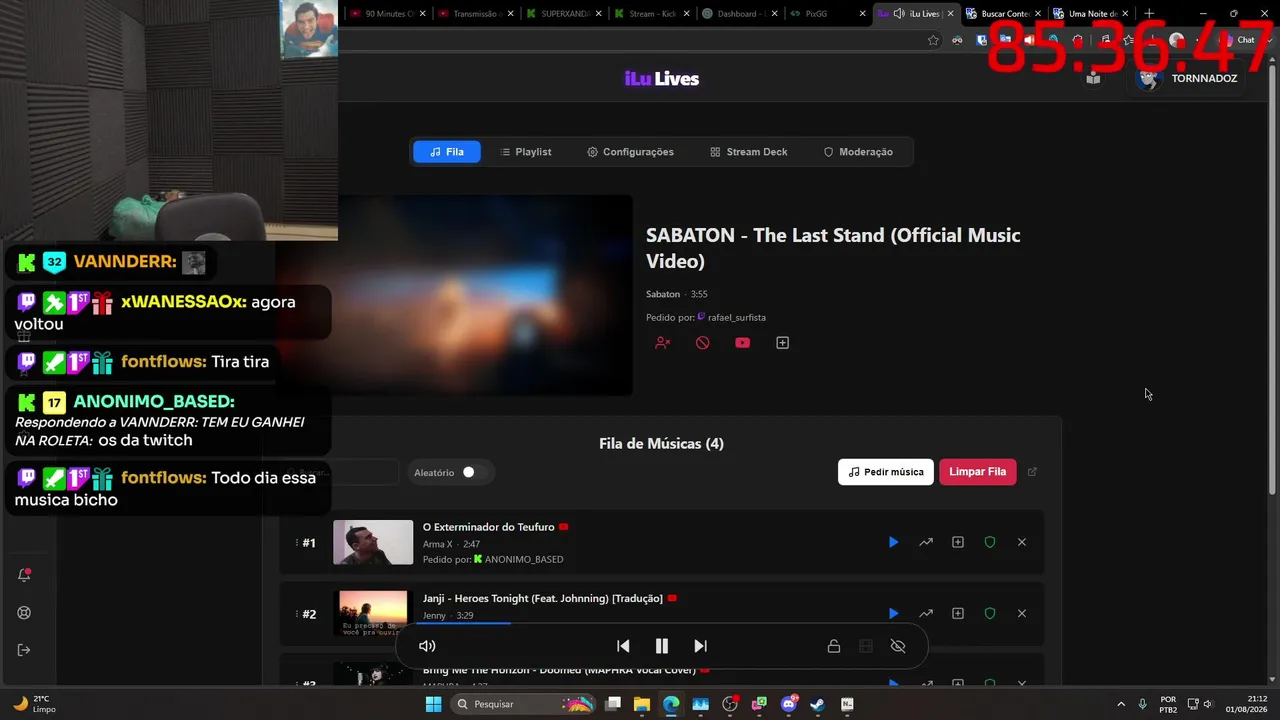
Task: Move O Exterminador do Teufuro up the queue
Action: 926,542
